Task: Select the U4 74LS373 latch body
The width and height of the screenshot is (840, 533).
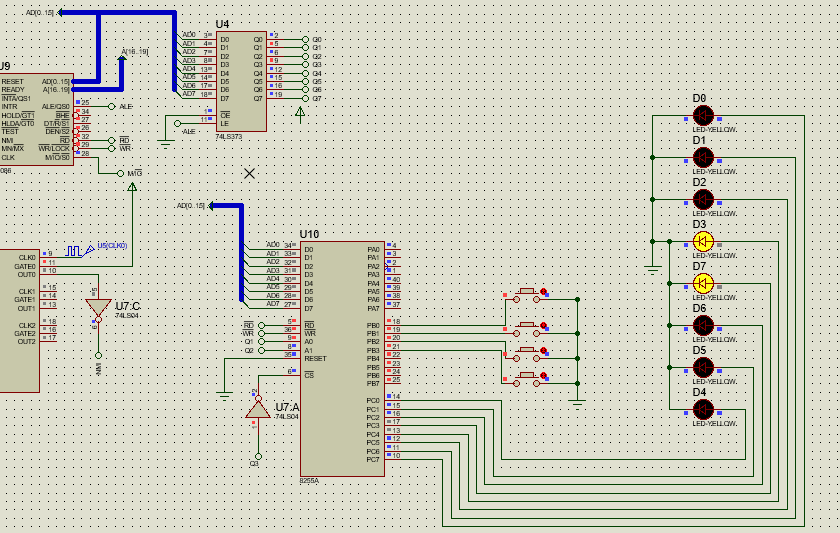Action: [241, 81]
